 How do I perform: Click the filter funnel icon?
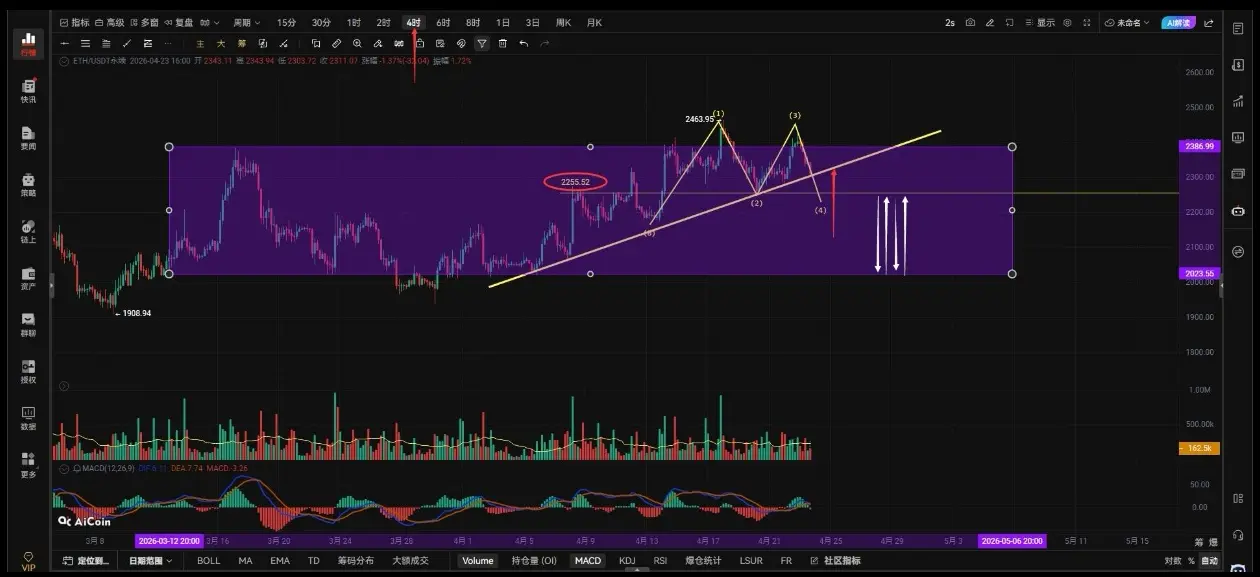click(482, 43)
